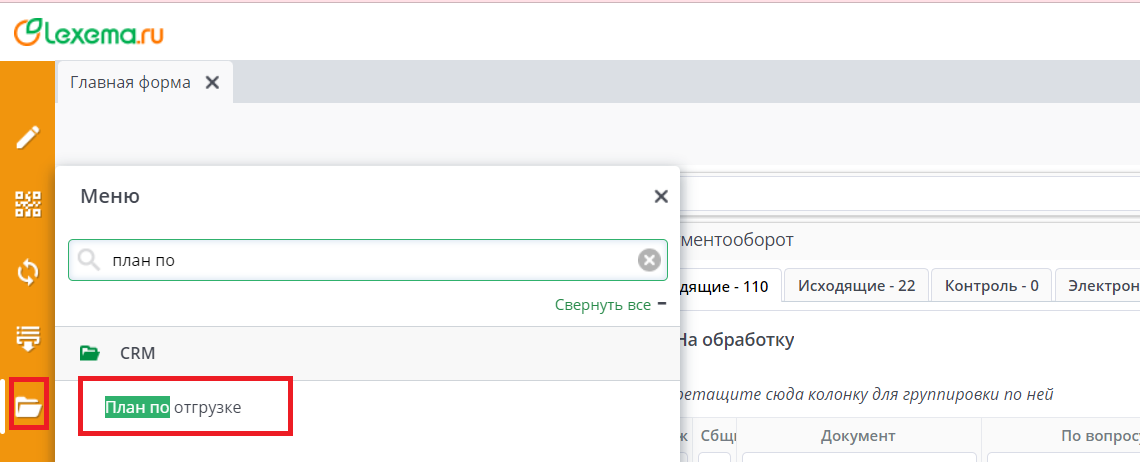
Task: Select the Главная форма tab
Action: 130,83
